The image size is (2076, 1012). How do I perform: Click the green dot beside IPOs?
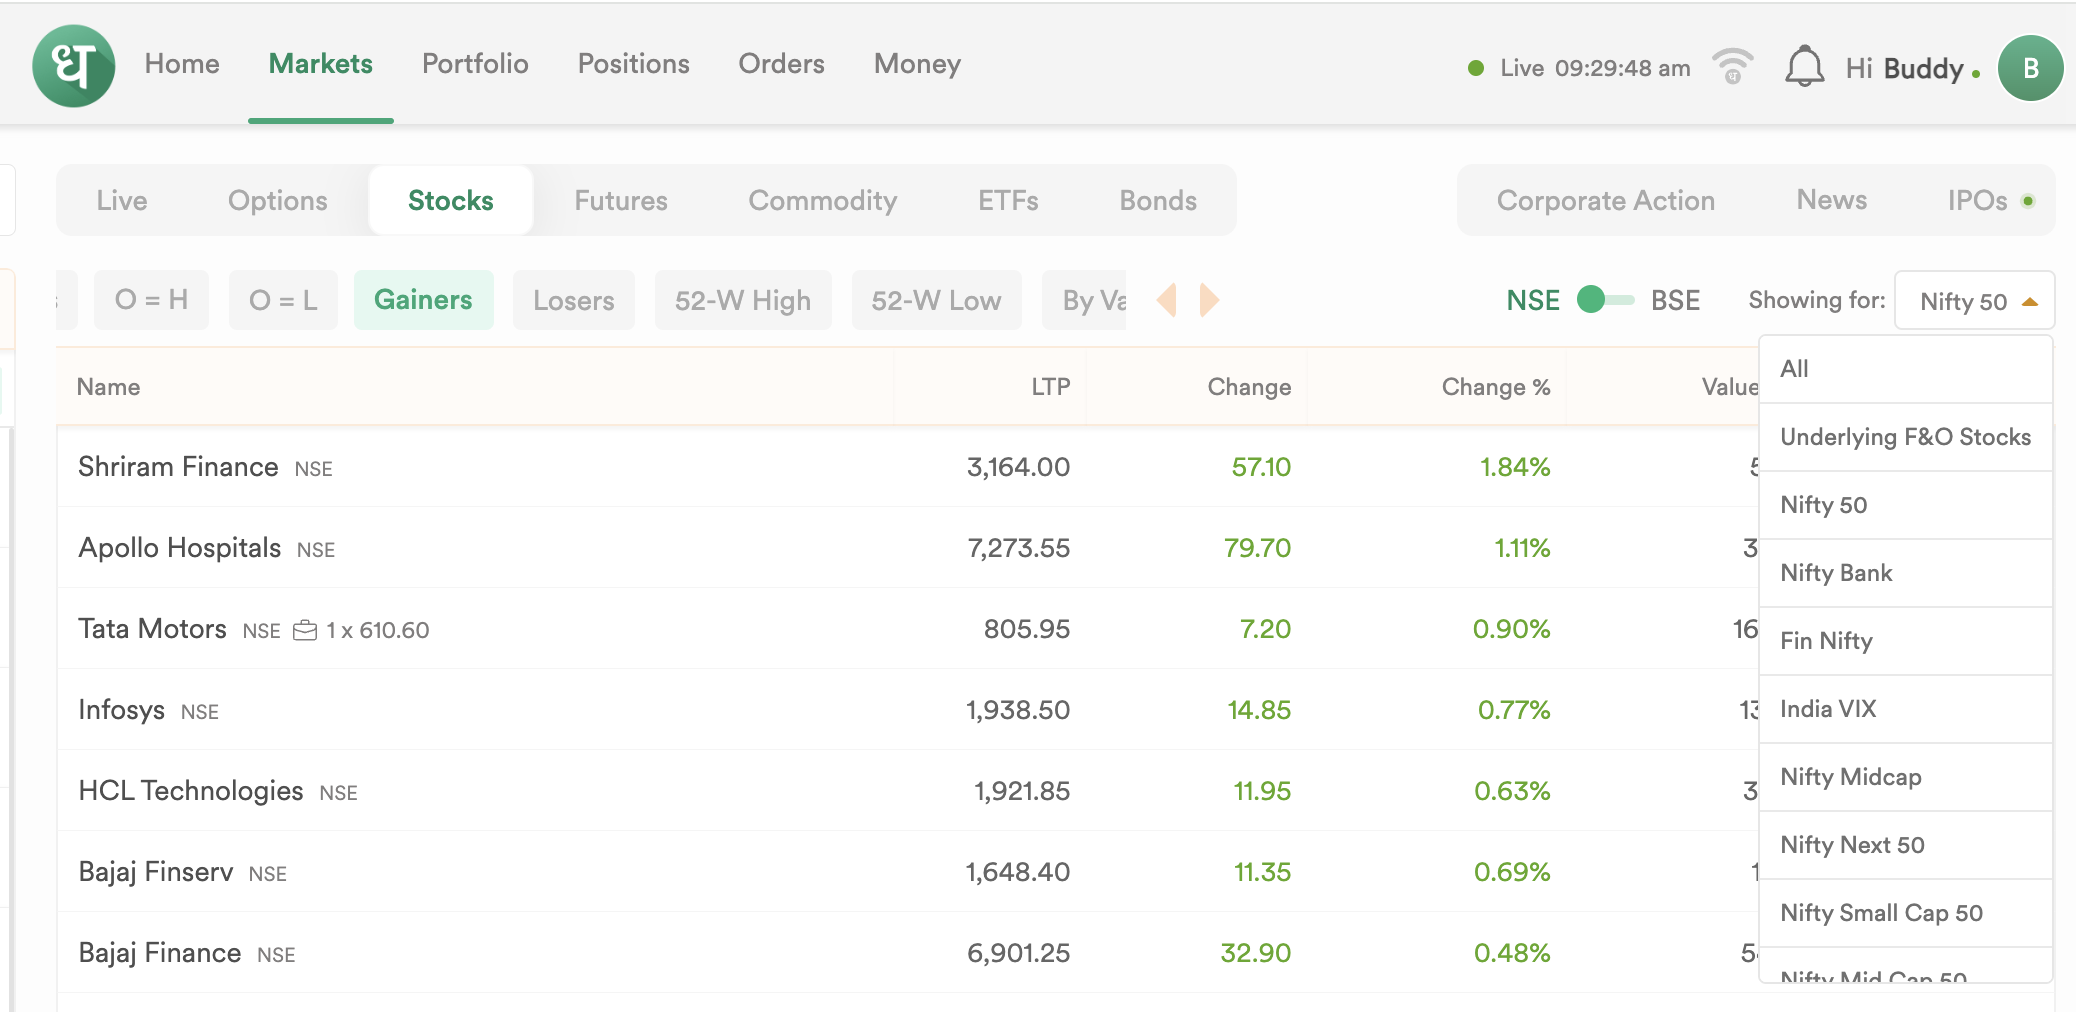(2028, 201)
